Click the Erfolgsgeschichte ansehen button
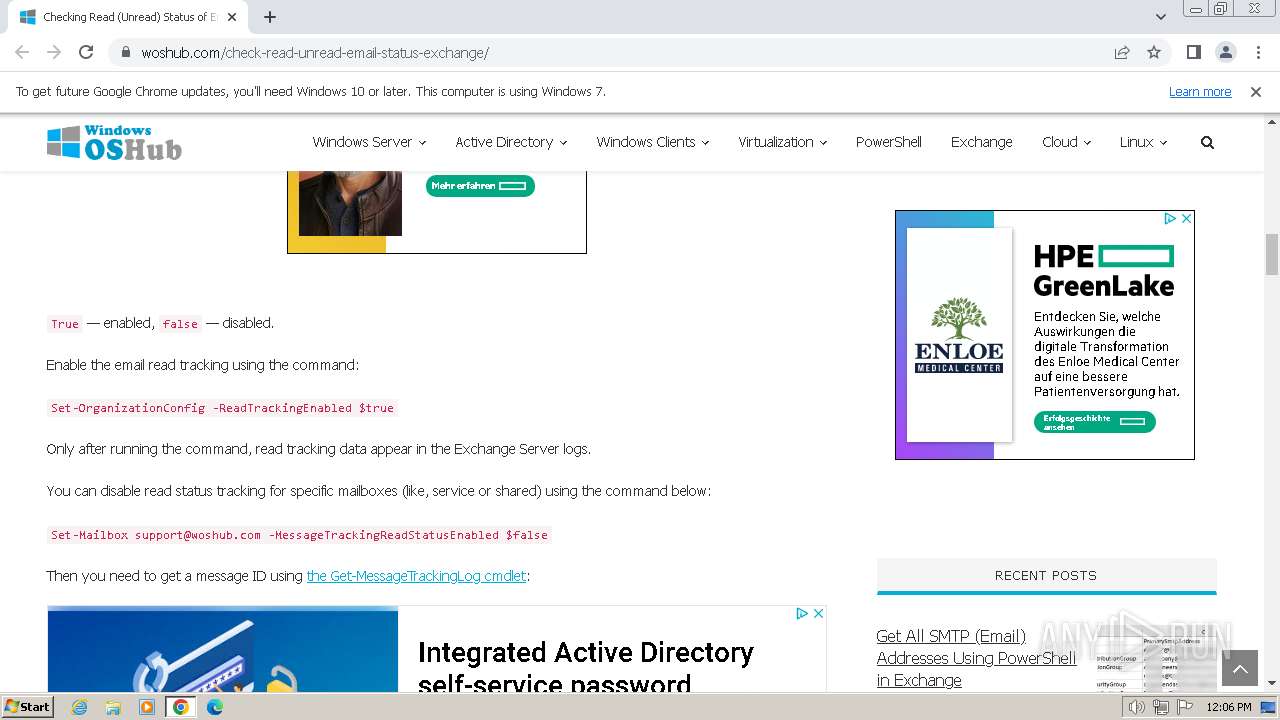The image size is (1280, 720). 1094,422
